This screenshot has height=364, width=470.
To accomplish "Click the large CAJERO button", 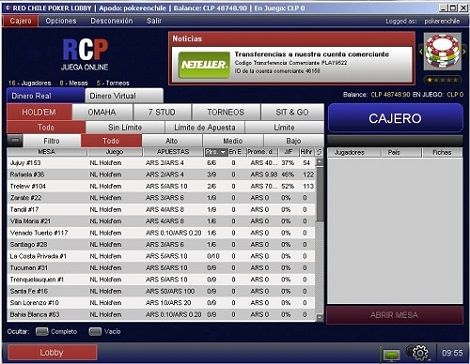I will pos(395,119).
